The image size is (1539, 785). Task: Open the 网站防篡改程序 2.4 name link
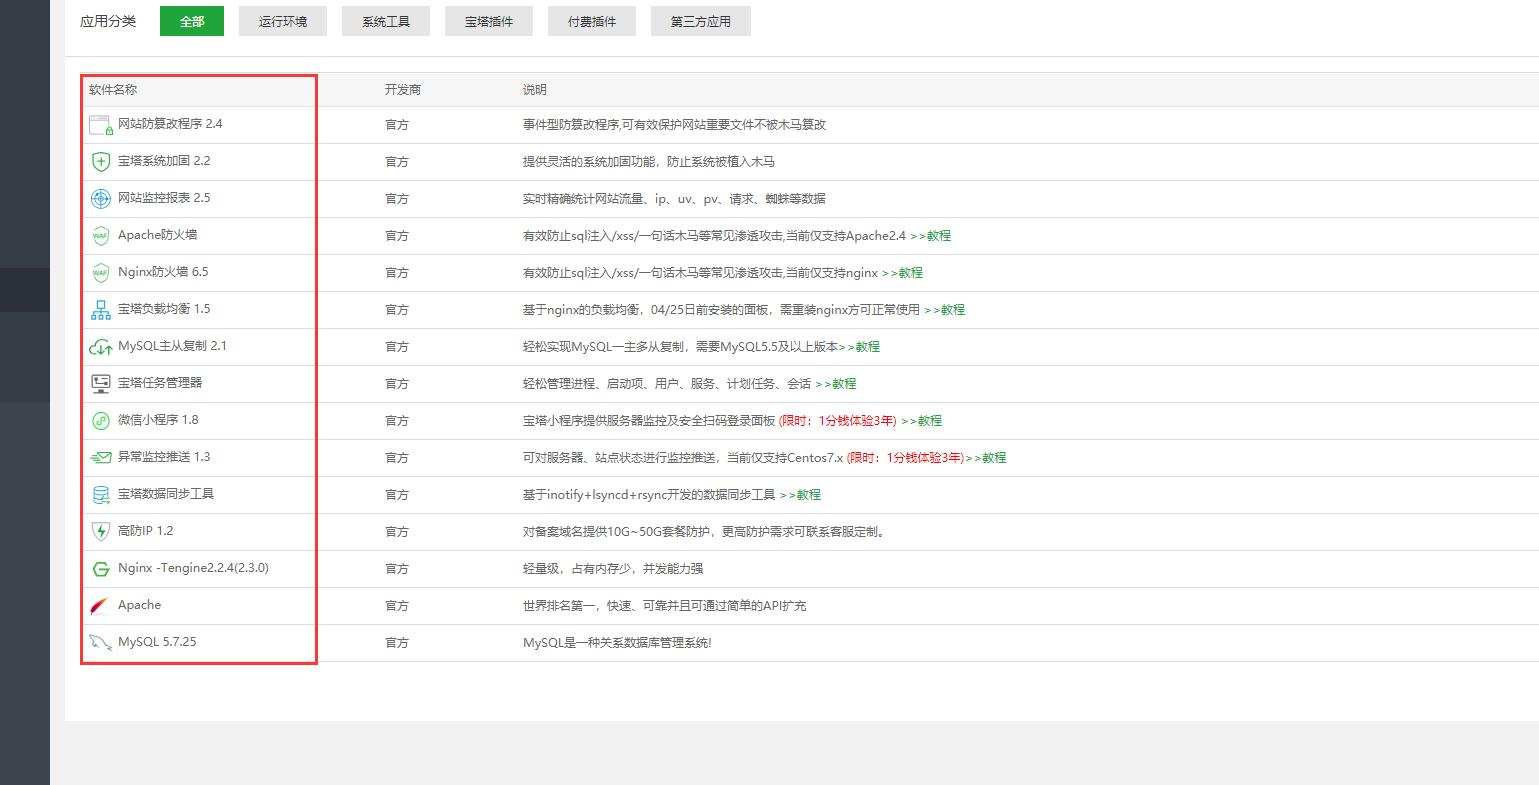(170, 124)
